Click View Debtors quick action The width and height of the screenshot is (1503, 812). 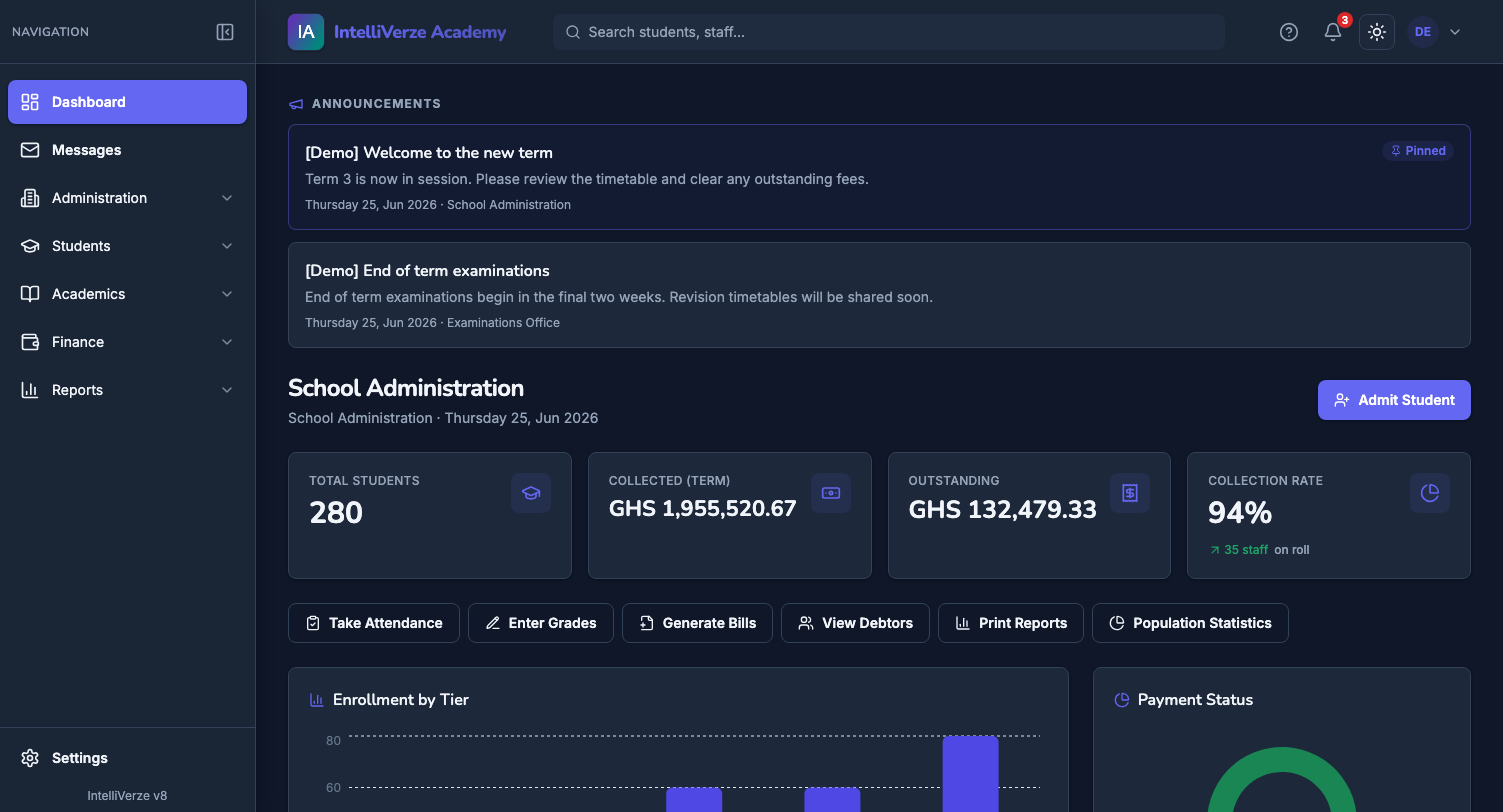(x=855, y=623)
